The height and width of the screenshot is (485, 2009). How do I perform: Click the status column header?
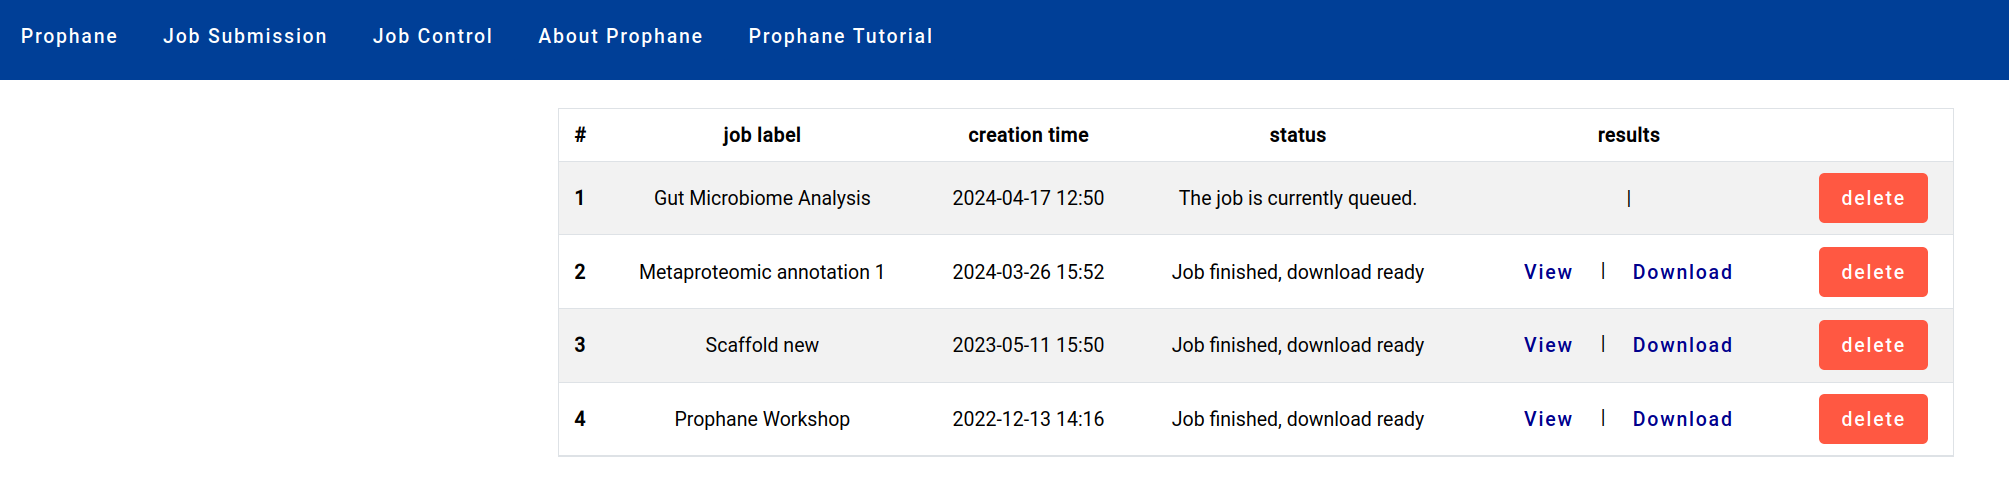(x=1297, y=135)
